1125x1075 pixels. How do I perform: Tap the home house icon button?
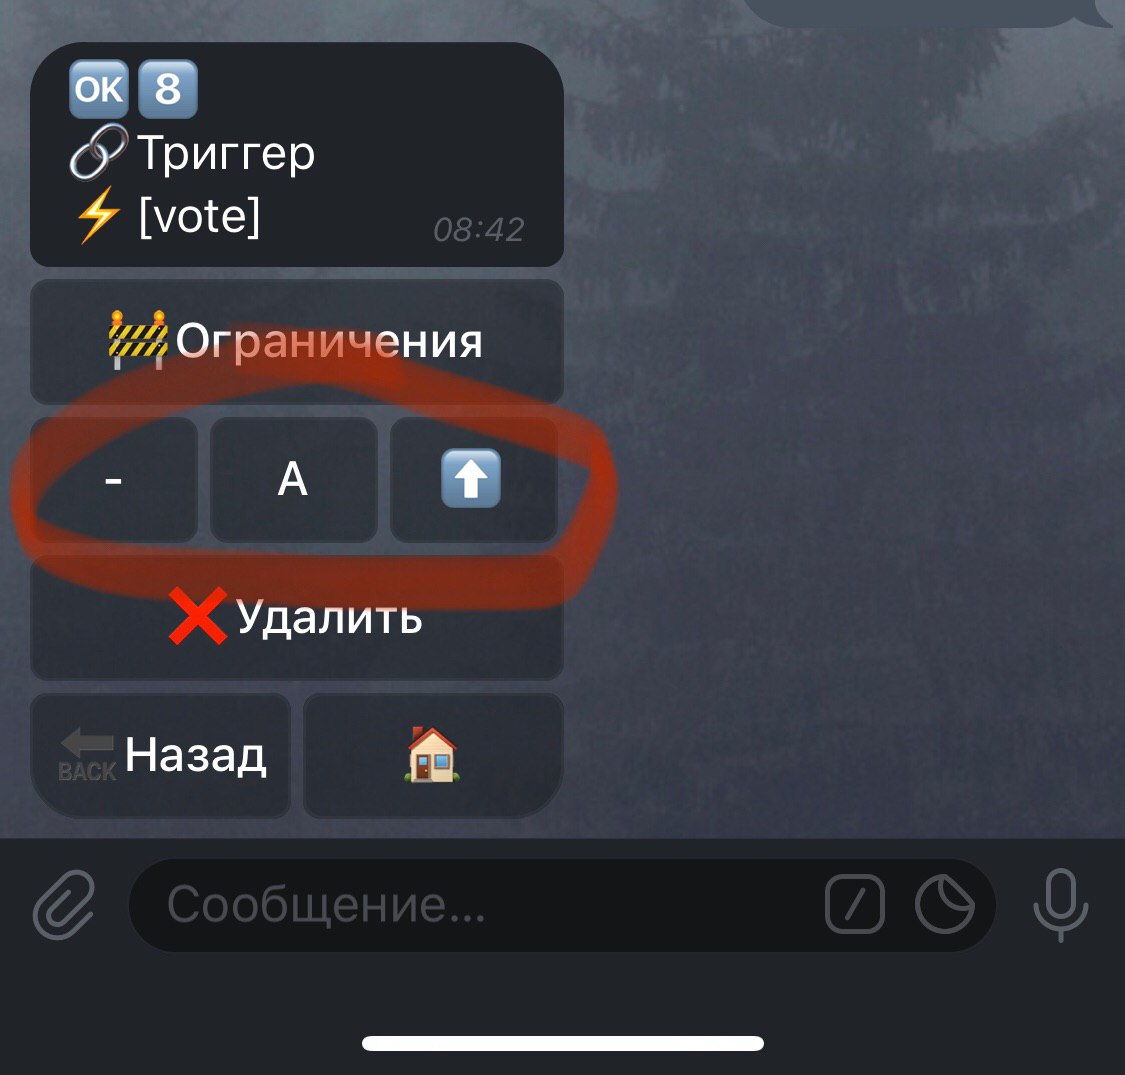pyautogui.click(x=433, y=755)
